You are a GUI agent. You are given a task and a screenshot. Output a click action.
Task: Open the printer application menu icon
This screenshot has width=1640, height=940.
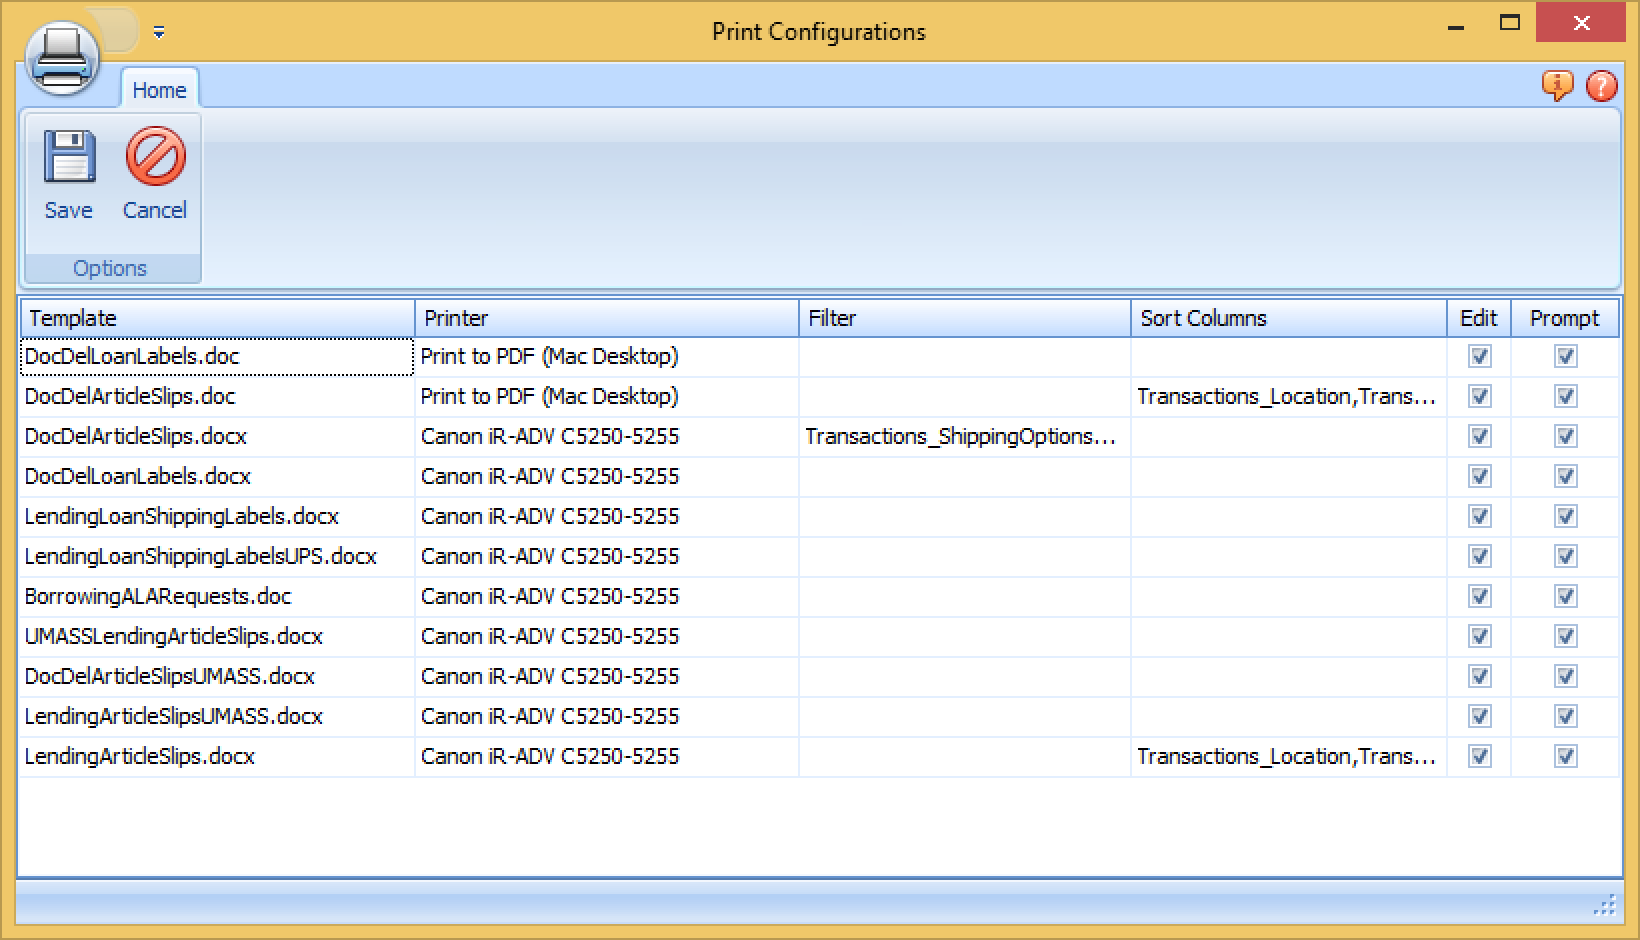[x=62, y=57]
